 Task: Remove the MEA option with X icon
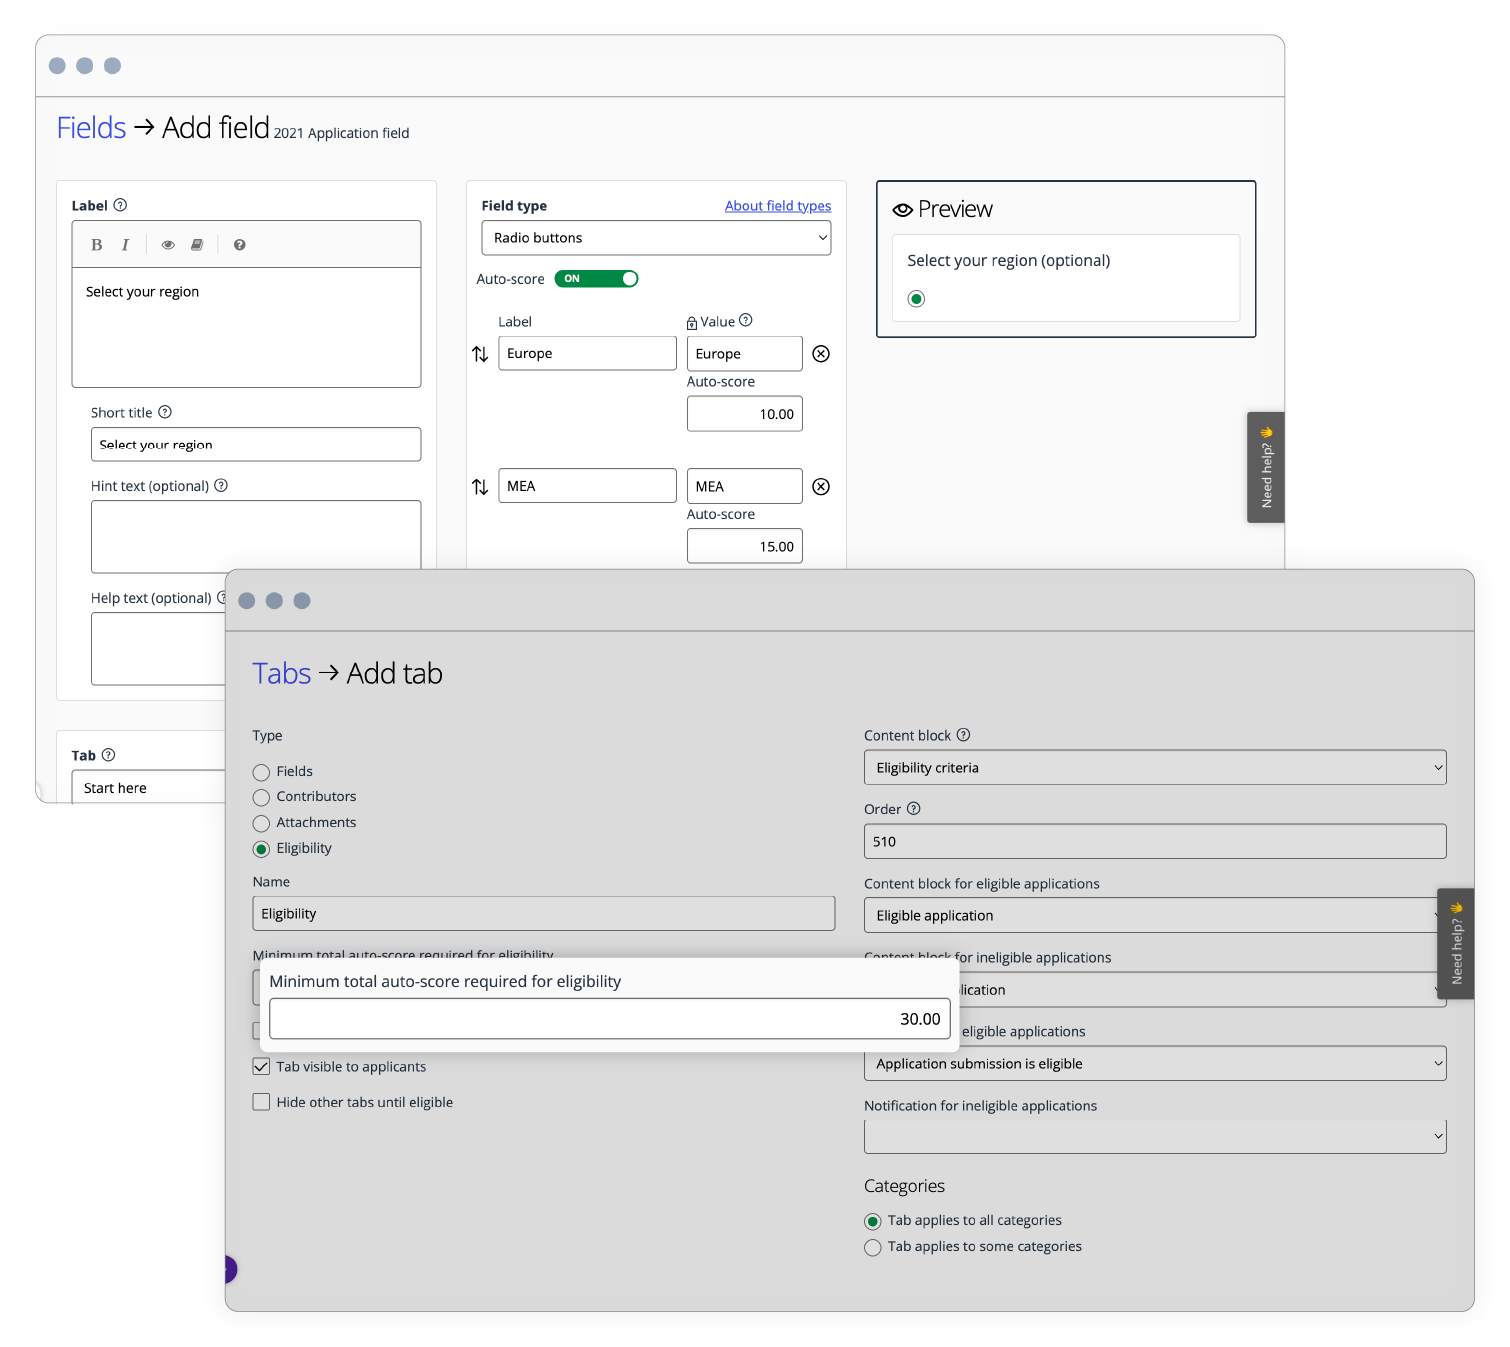click(821, 487)
